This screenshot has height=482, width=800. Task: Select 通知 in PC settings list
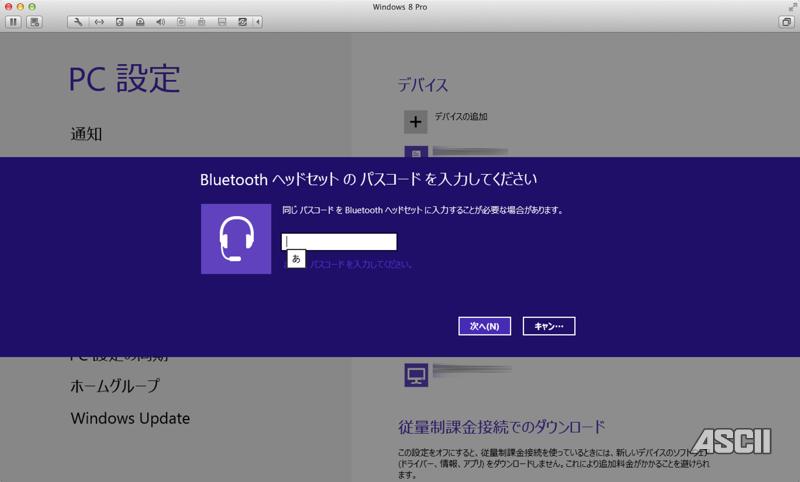coord(86,134)
